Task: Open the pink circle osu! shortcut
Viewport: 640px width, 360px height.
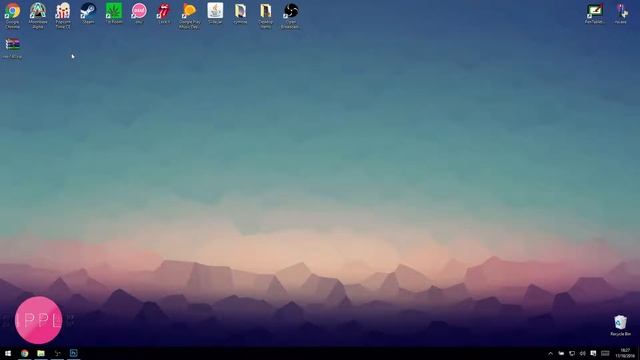Action: point(139,13)
